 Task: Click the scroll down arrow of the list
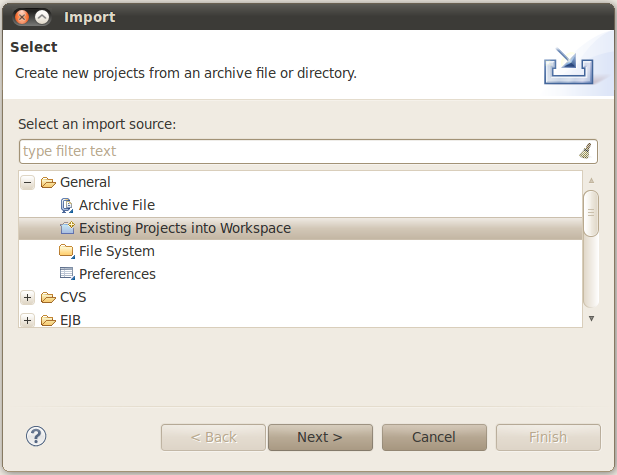pyautogui.click(x=591, y=318)
